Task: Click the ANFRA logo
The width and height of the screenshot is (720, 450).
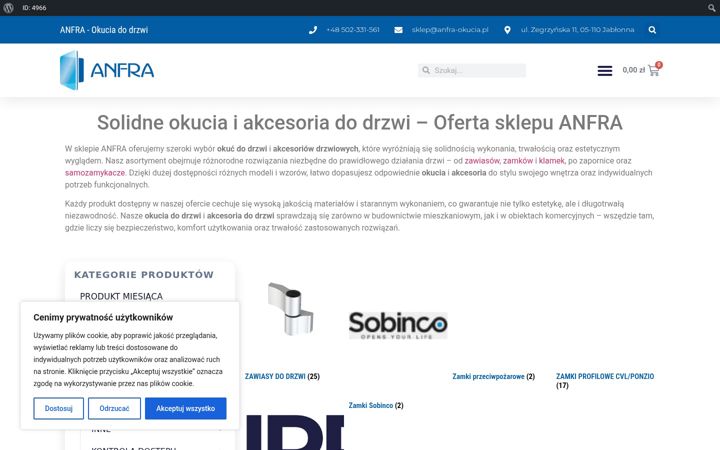Action: click(107, 70)
